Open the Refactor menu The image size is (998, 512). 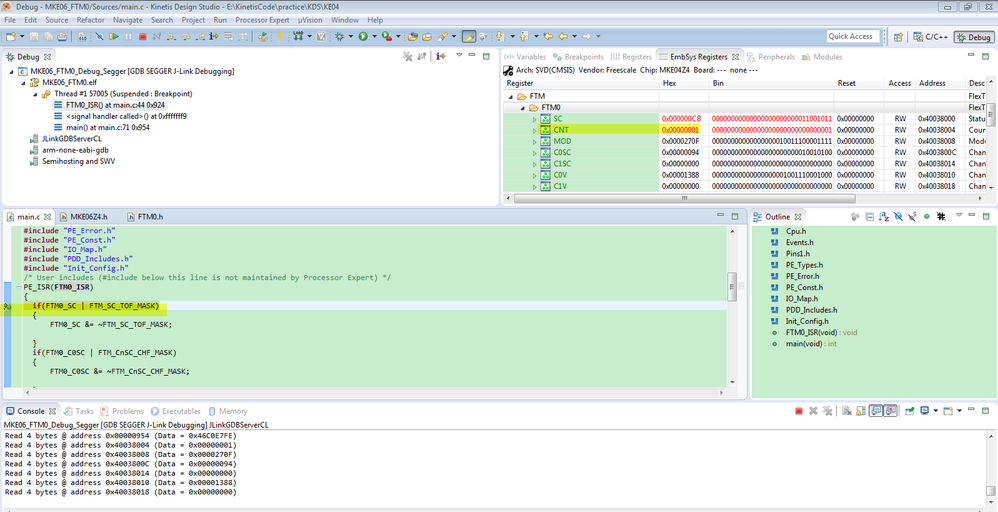click(90, 20)
